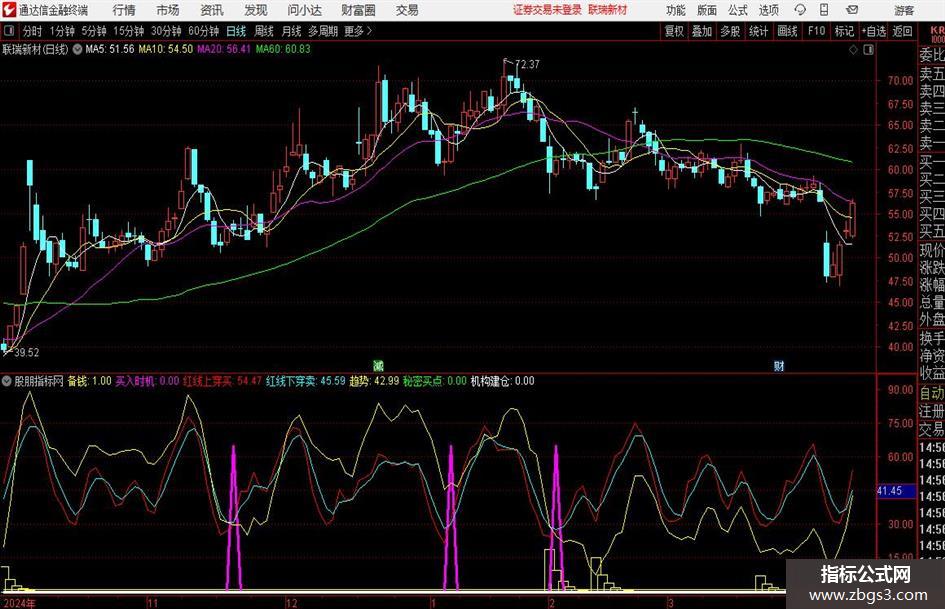This screenshot has height=609, width=945.
Task: Open the 功能 menu
Action: 676,10
